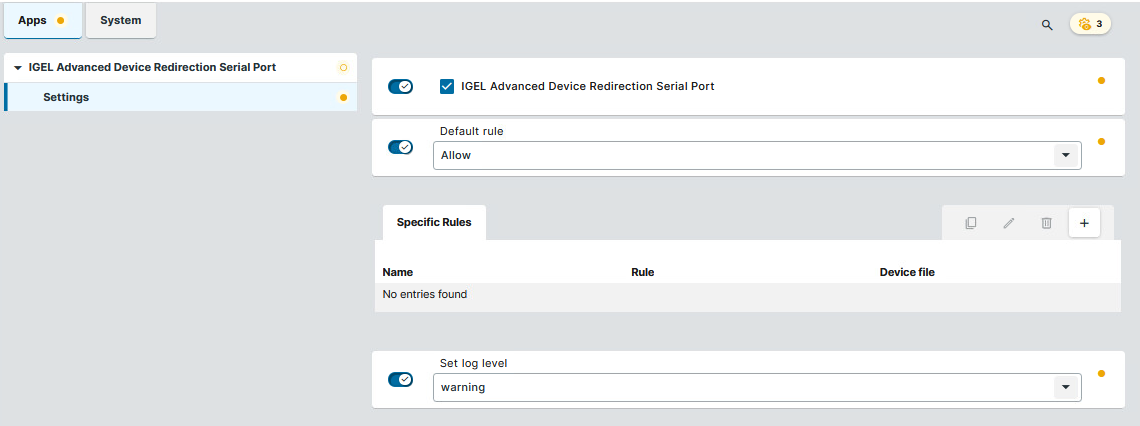Click orange dot beside Set log level row
Image resolution: width=1140 pixels, height=426 pixels.
coord(1101,374)
